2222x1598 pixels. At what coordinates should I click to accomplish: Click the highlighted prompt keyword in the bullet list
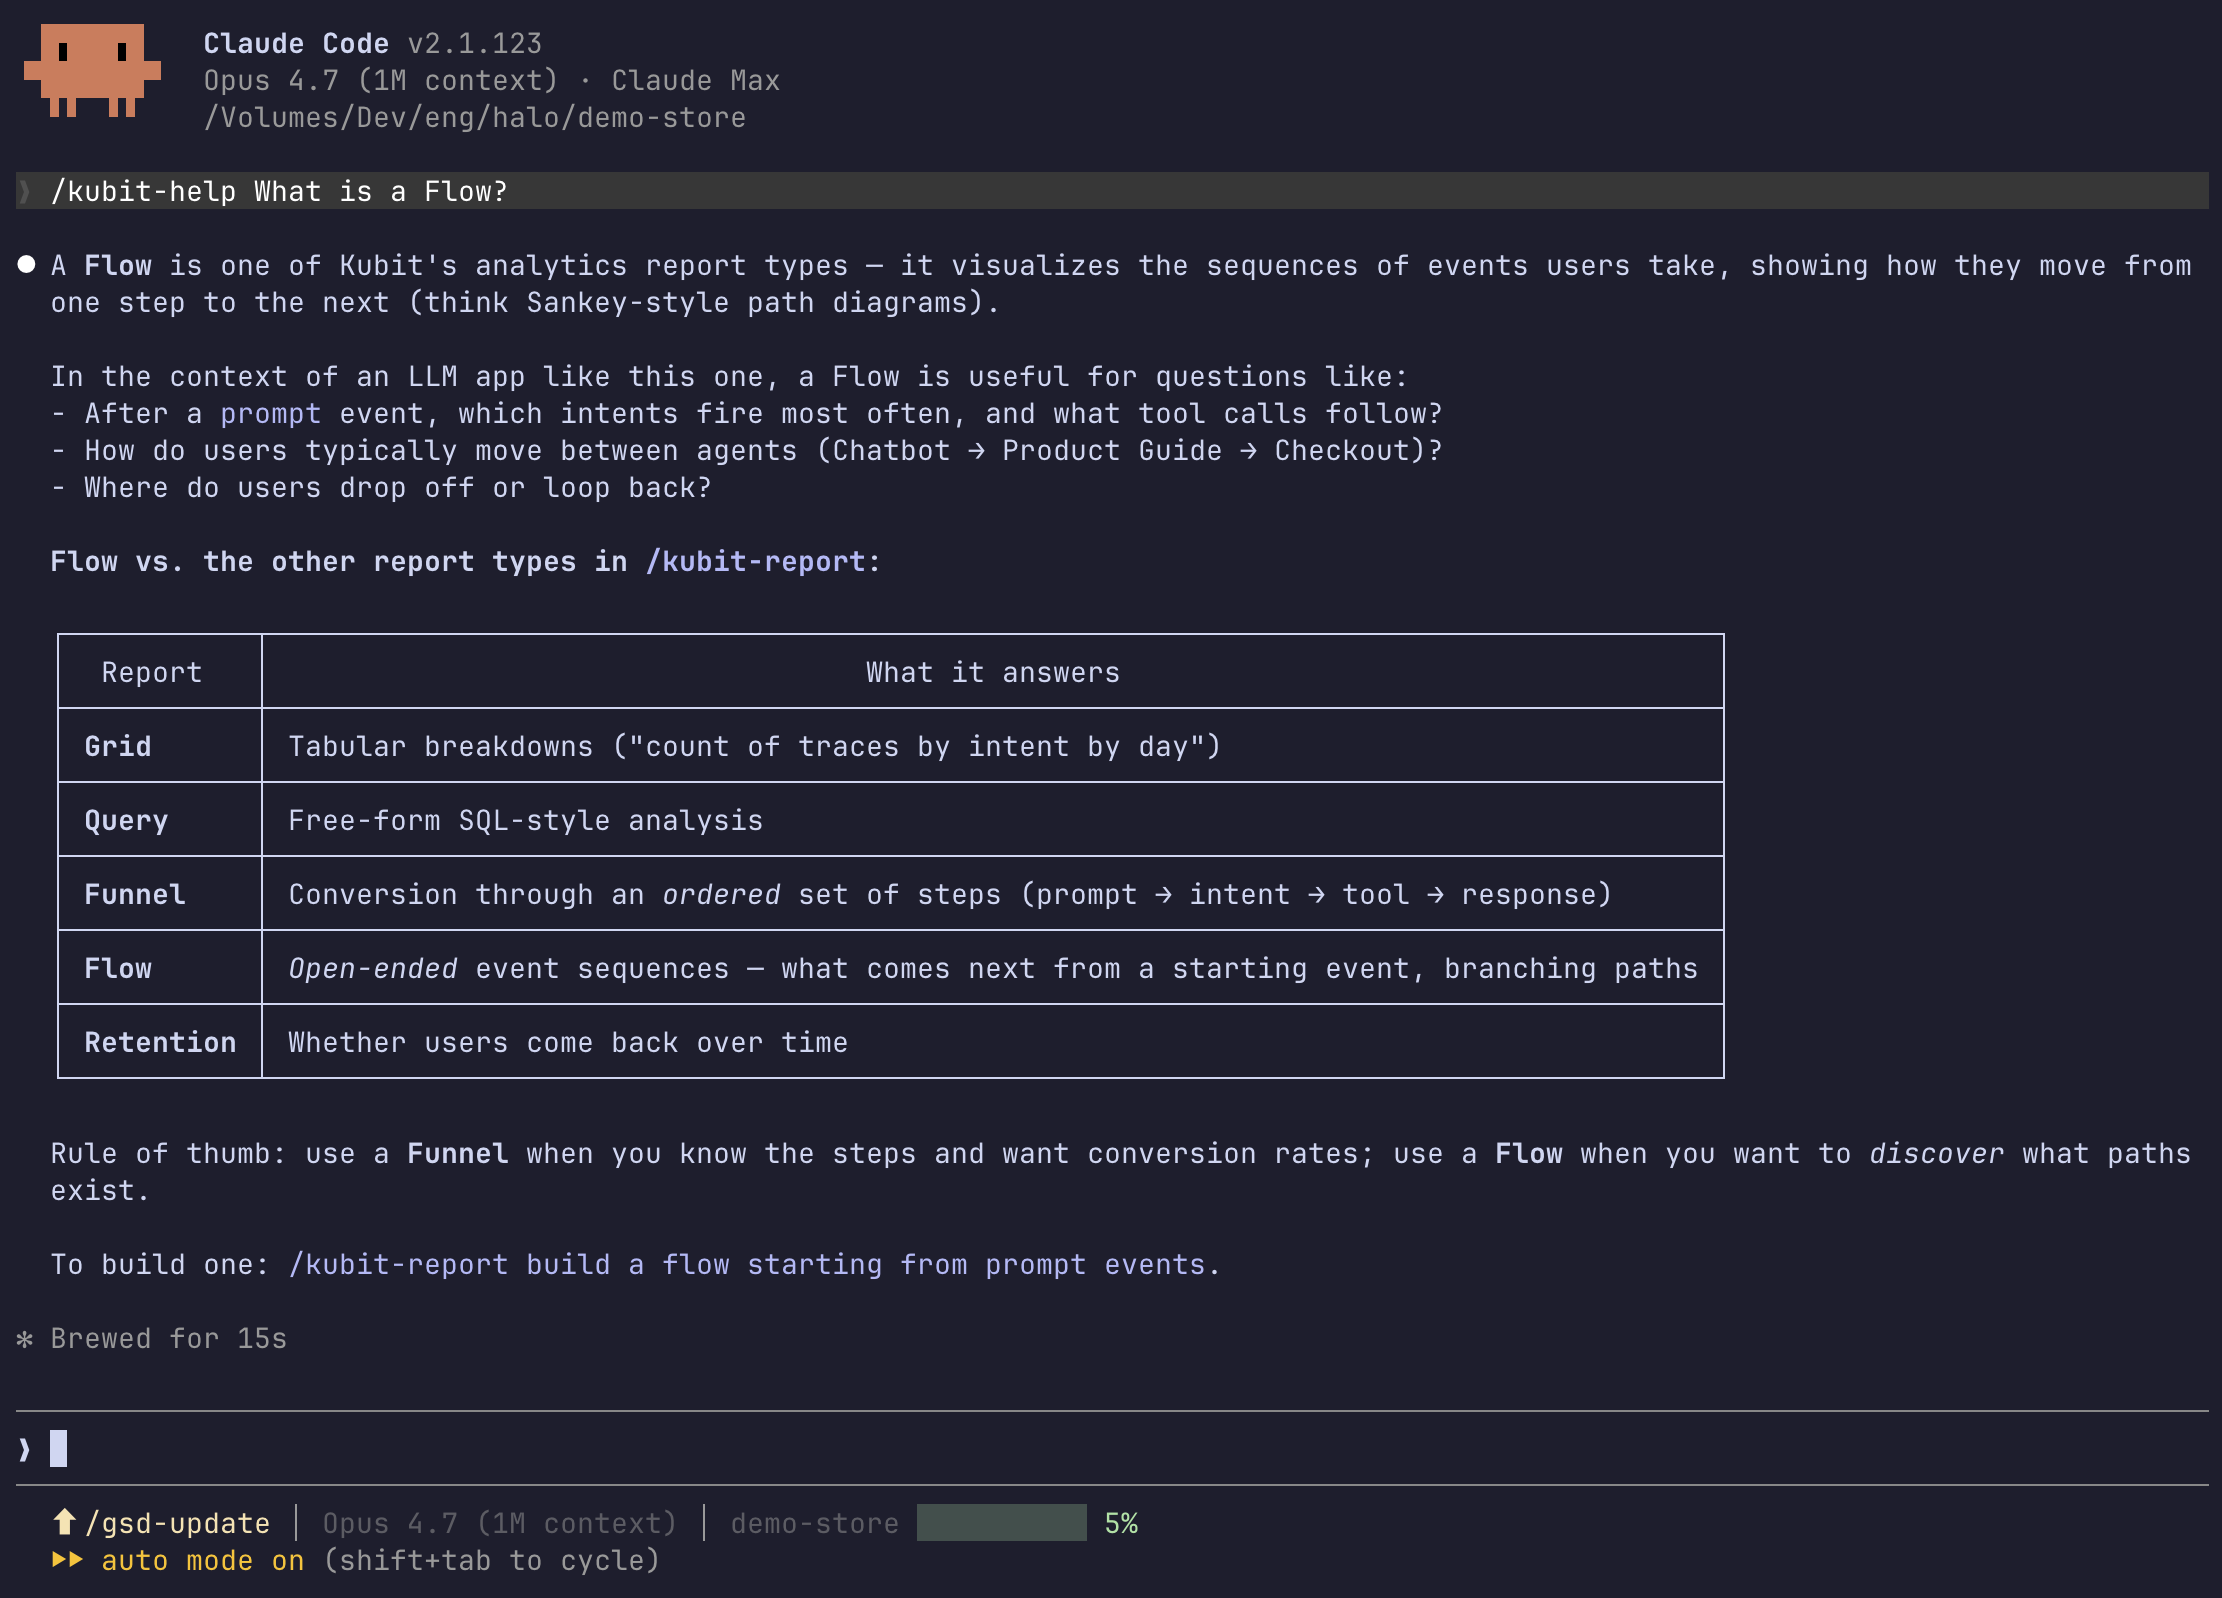coord(271,414)
